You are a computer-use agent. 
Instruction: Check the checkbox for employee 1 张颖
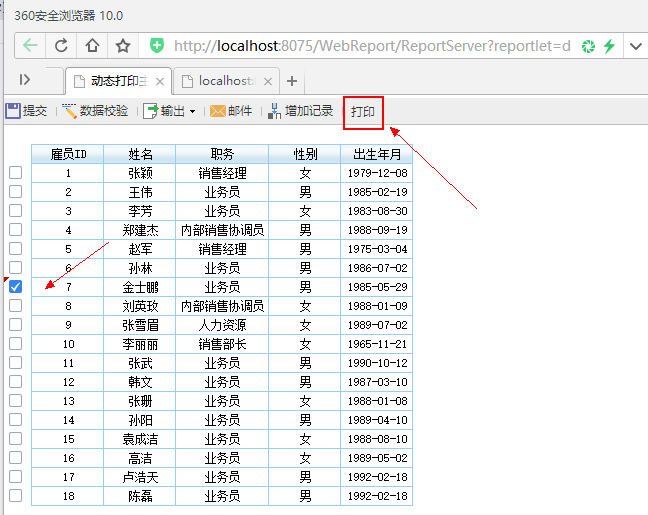tap(15, 173)
